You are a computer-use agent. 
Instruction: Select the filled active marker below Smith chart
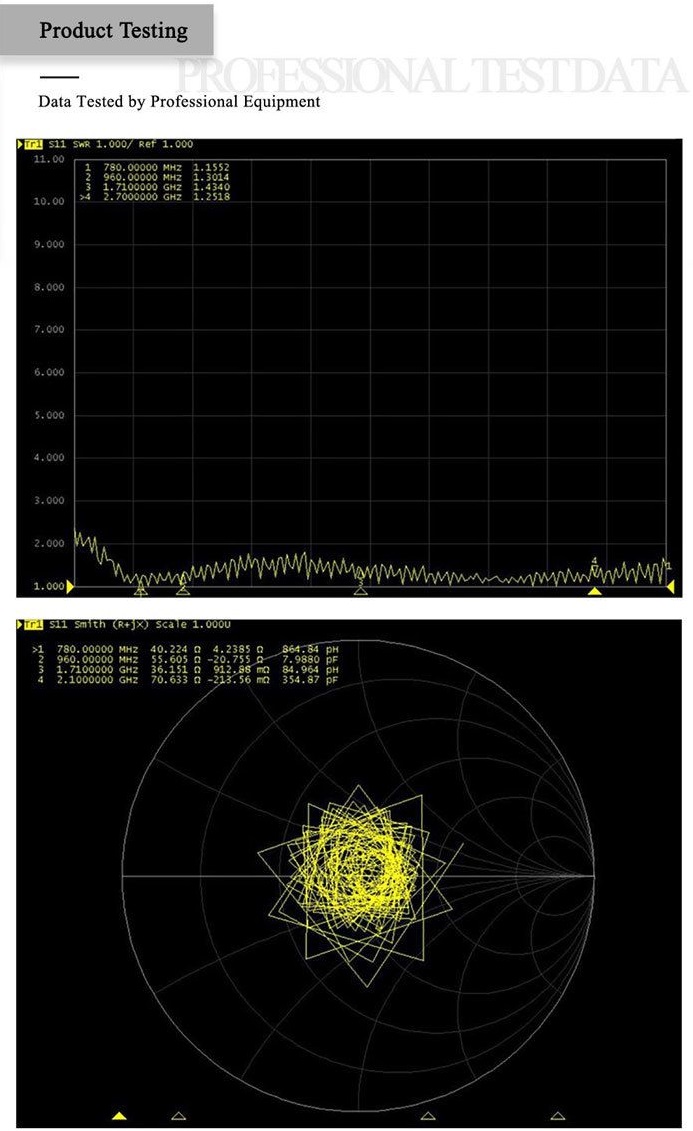[x=120, y=1116]
